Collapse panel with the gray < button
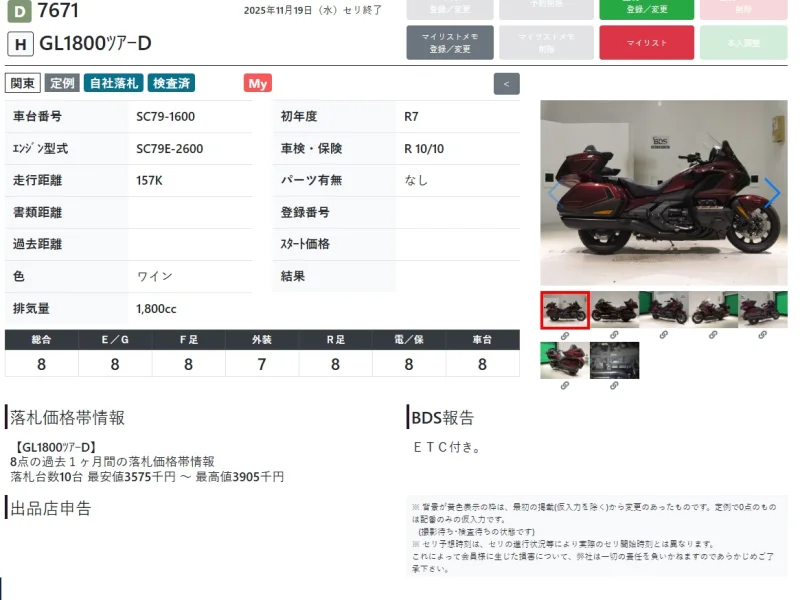 [x=507, y=84]
